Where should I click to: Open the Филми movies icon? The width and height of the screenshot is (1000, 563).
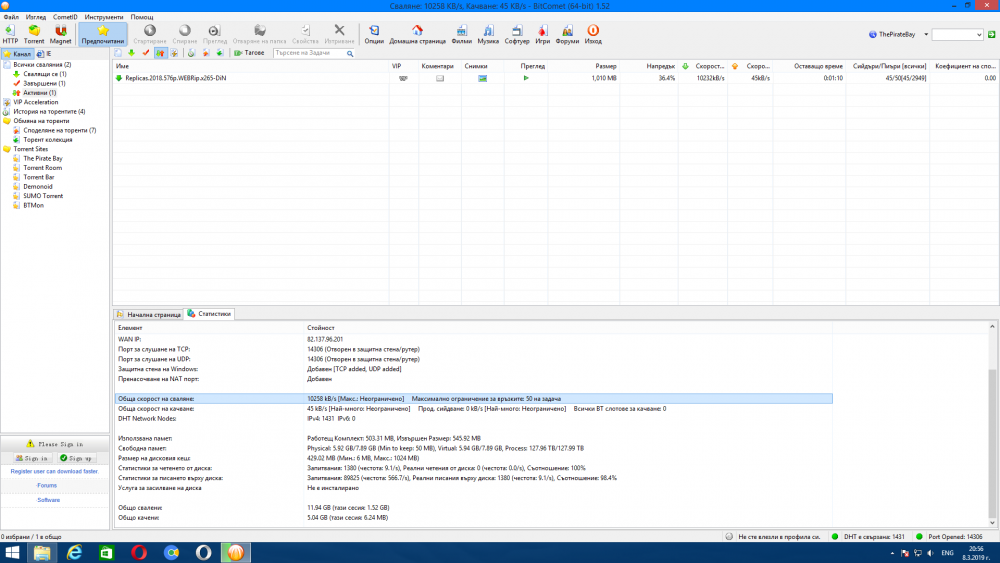tap(461, 34)
